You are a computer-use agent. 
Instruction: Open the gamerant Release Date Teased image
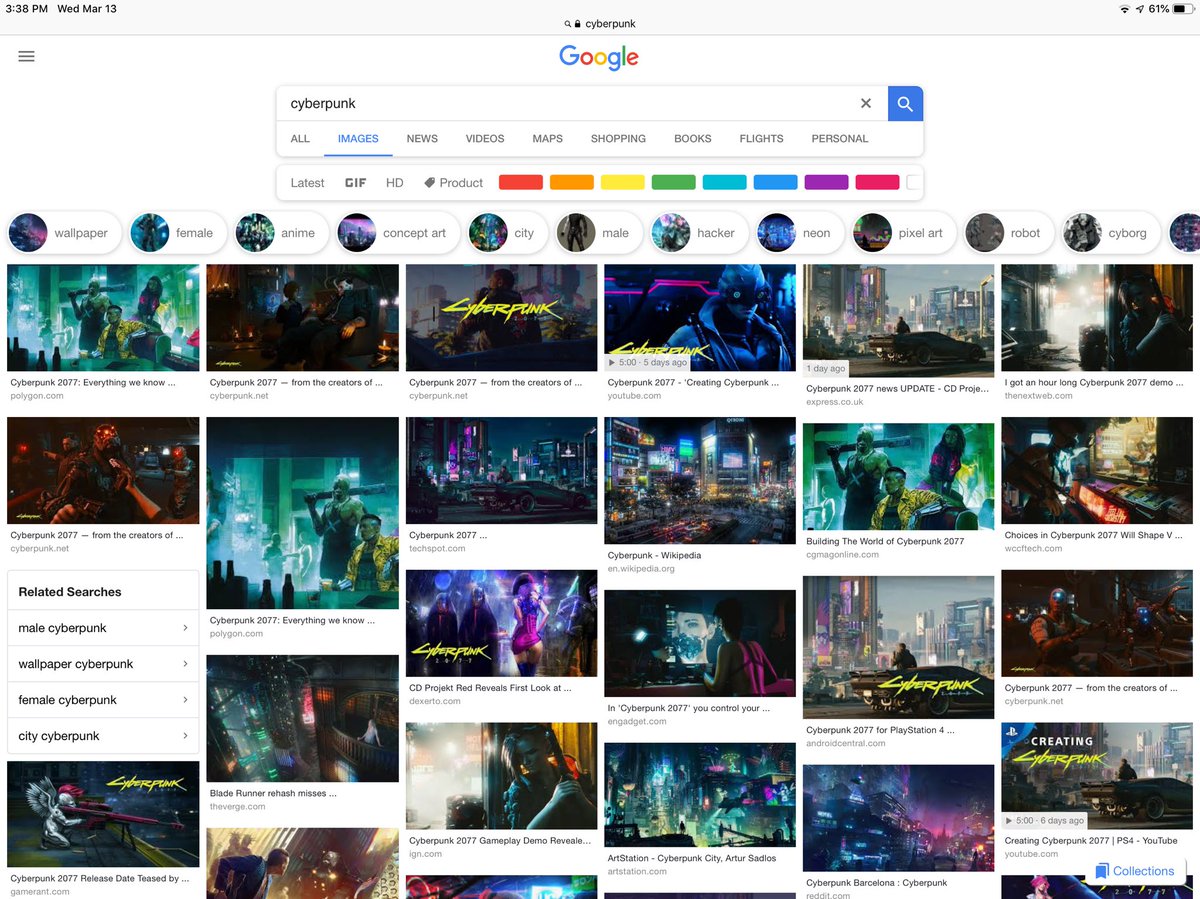pos(103,814)
